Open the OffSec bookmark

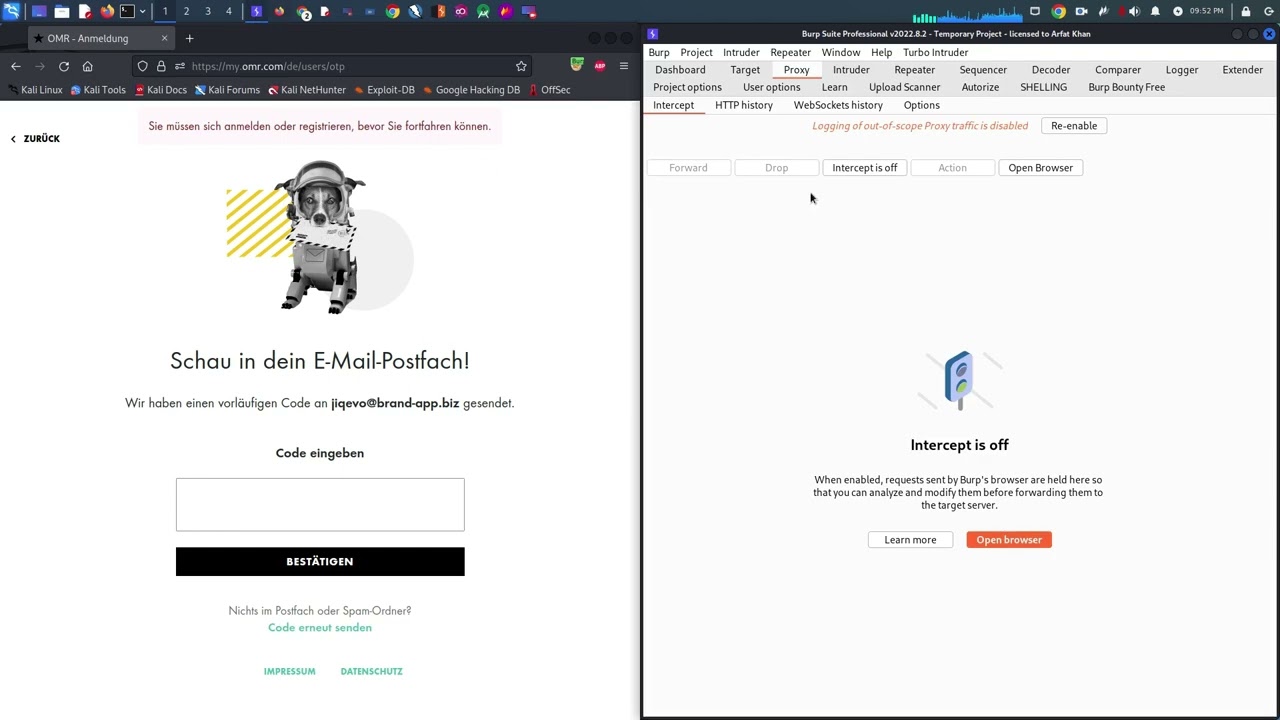549,90
